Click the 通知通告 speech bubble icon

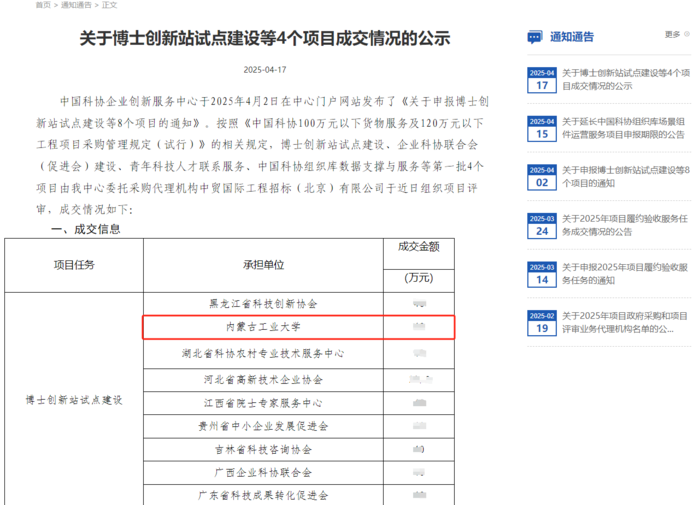[x=535, y=37]
